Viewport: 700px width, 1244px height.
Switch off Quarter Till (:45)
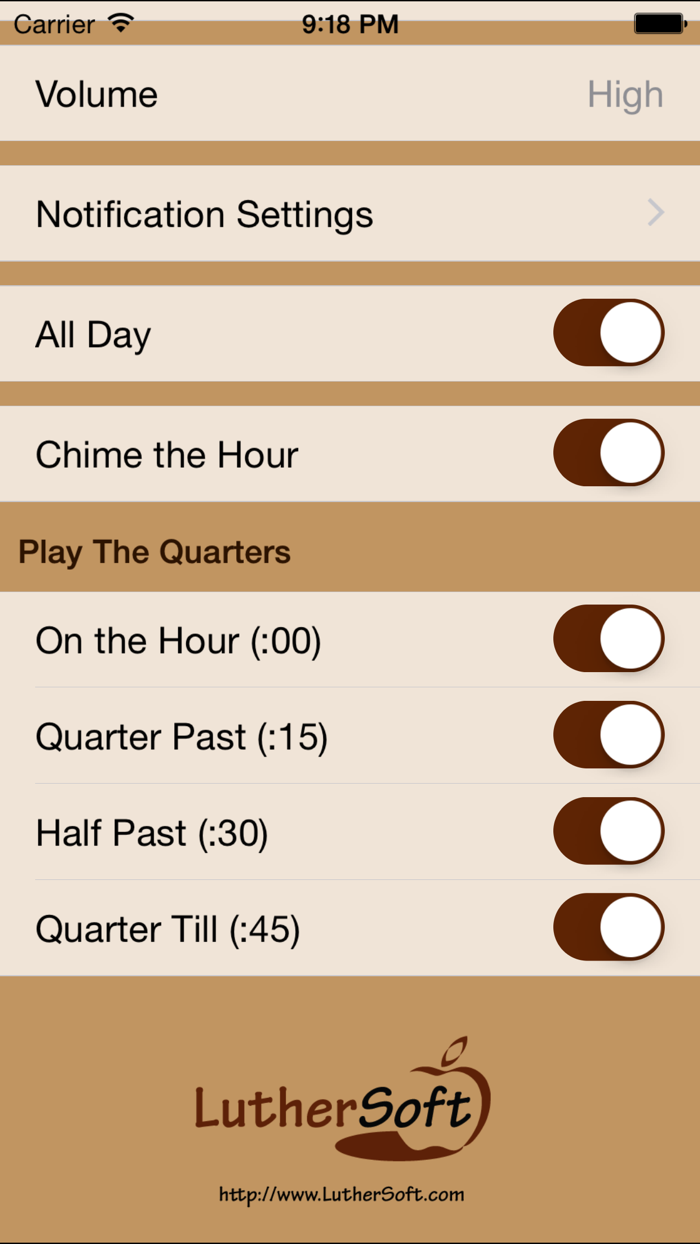(x=608, y=927)
